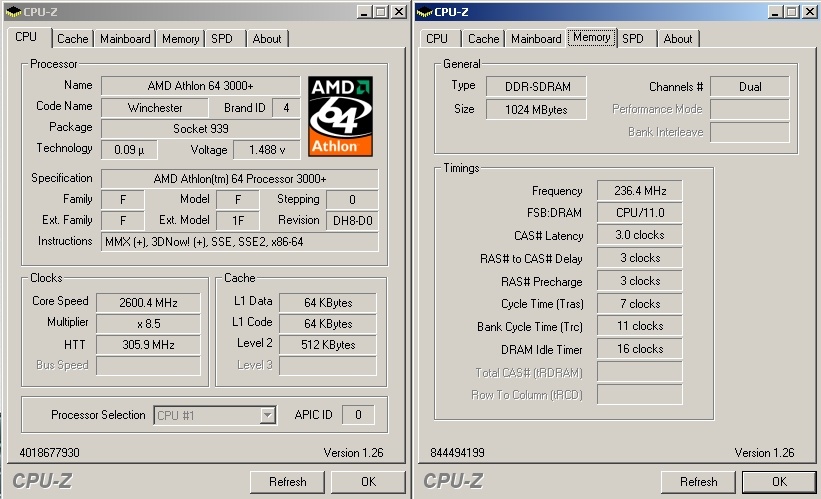Screen dimensions: 821x499
Task: Click the Specification field text
Action: click(x=240, y=179)
